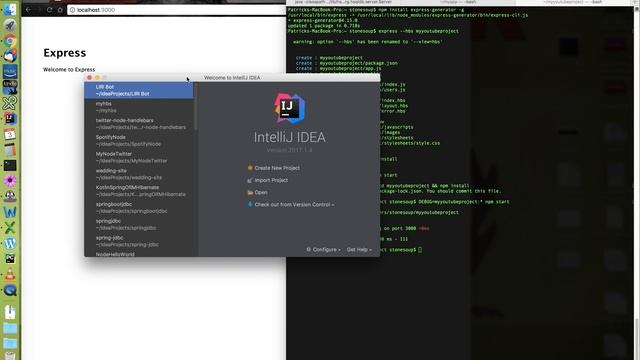This screenshot has width=640, height=360.
Task: Open the Trash in the dock
Action: click(x=10, y=355)
